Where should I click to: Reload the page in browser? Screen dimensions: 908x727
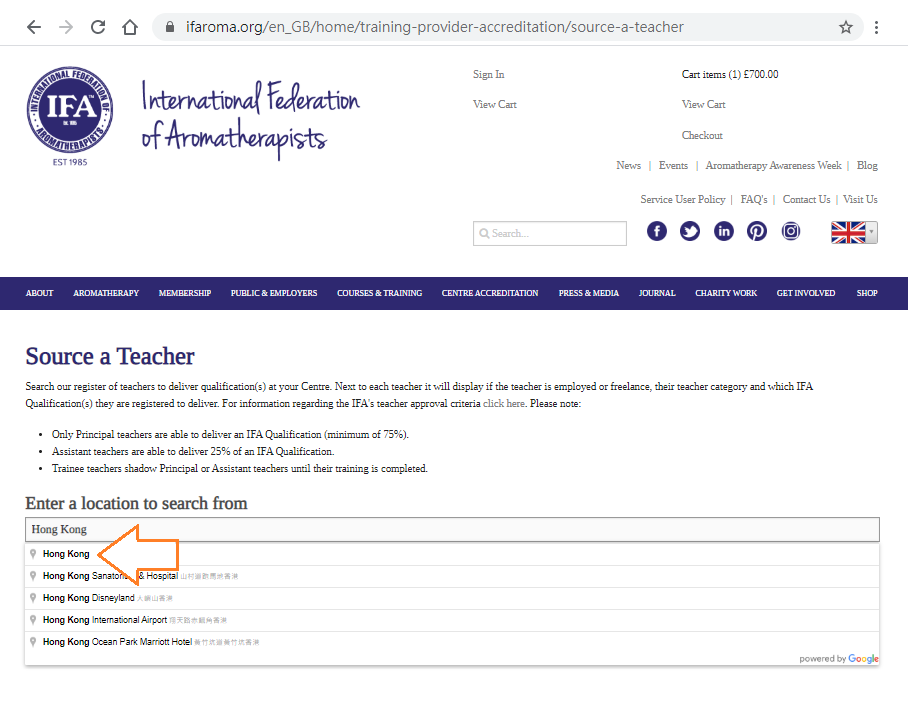[97, 27]
